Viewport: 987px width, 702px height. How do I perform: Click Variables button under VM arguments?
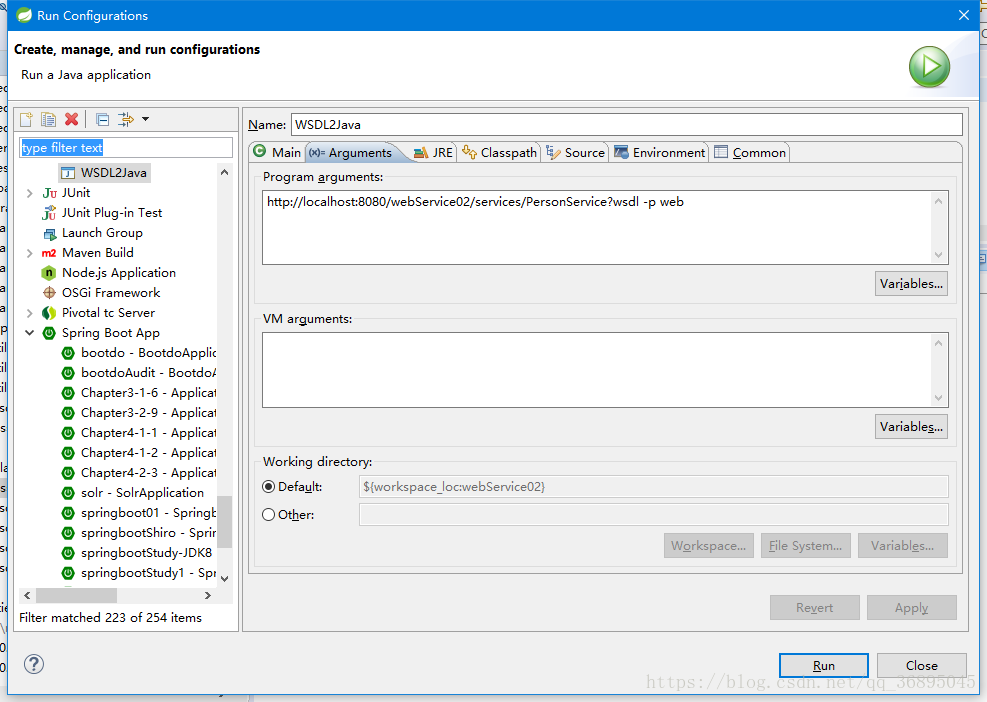pos(911,427)
